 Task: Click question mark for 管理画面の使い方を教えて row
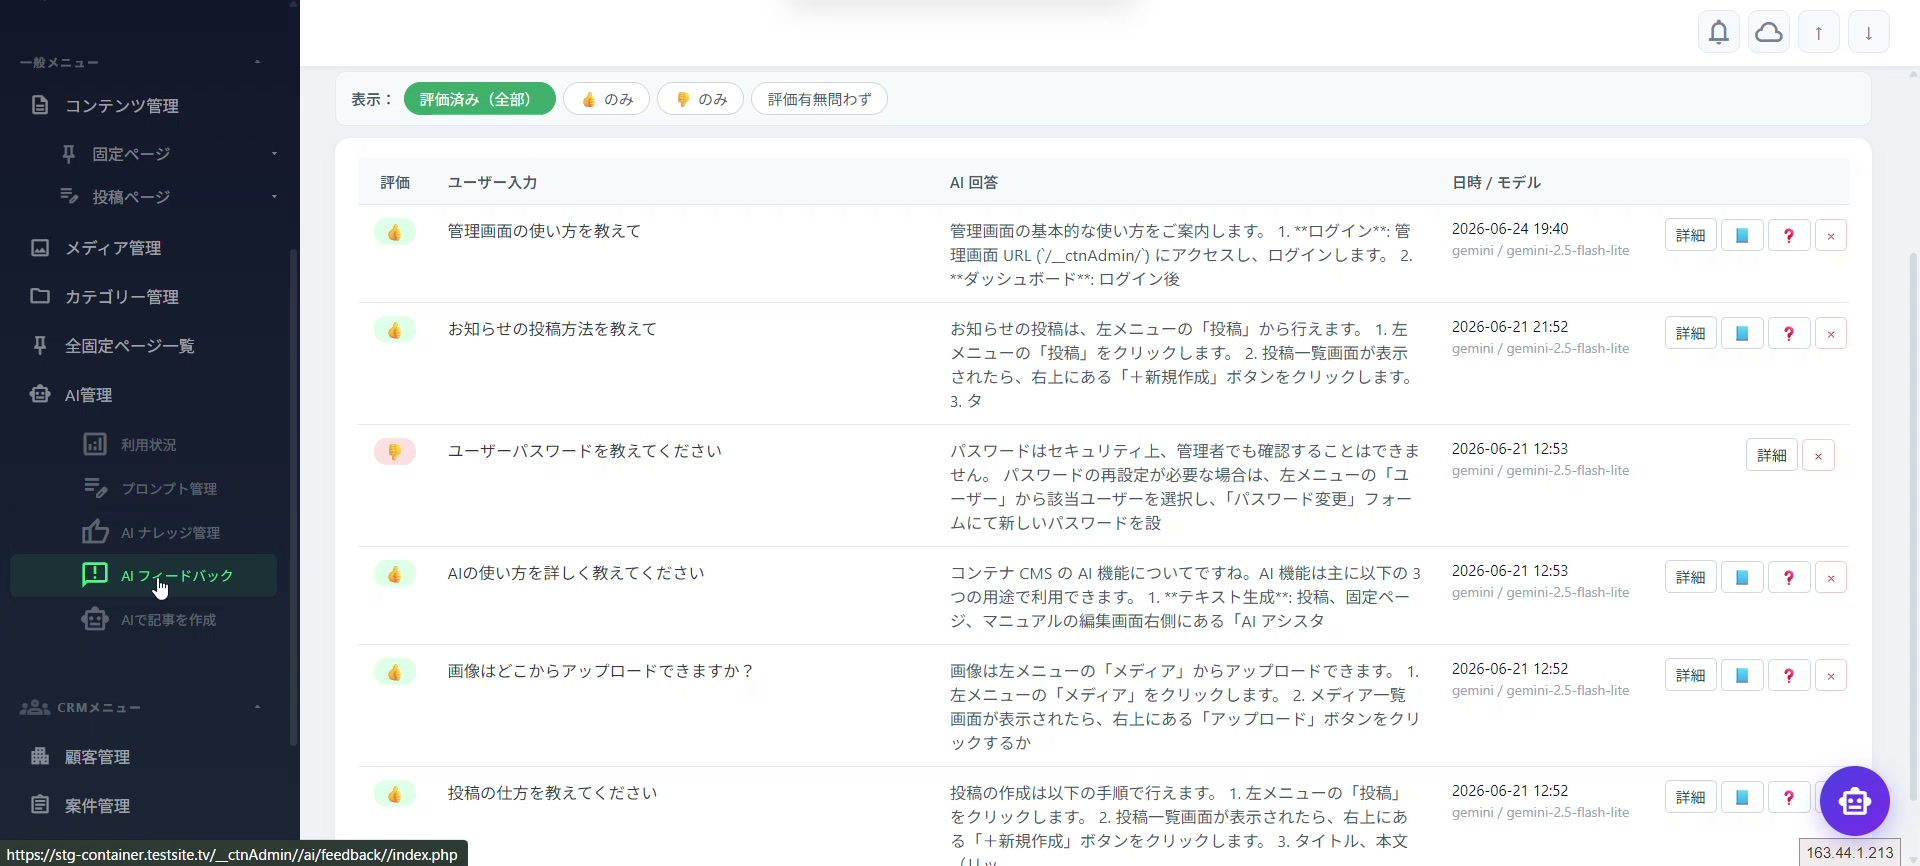pyautogui.click(x=1789, y=235)
